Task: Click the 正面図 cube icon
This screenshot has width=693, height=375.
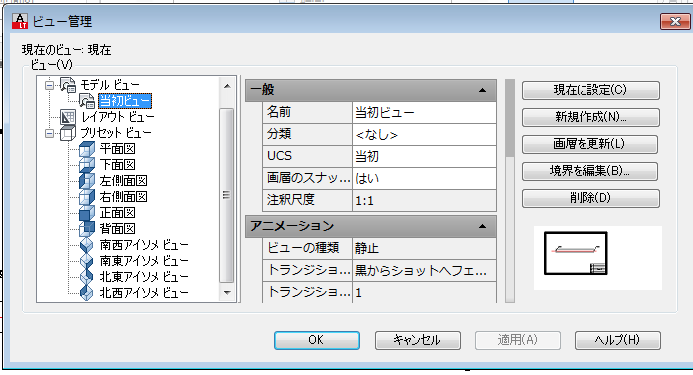Action: 87,213
